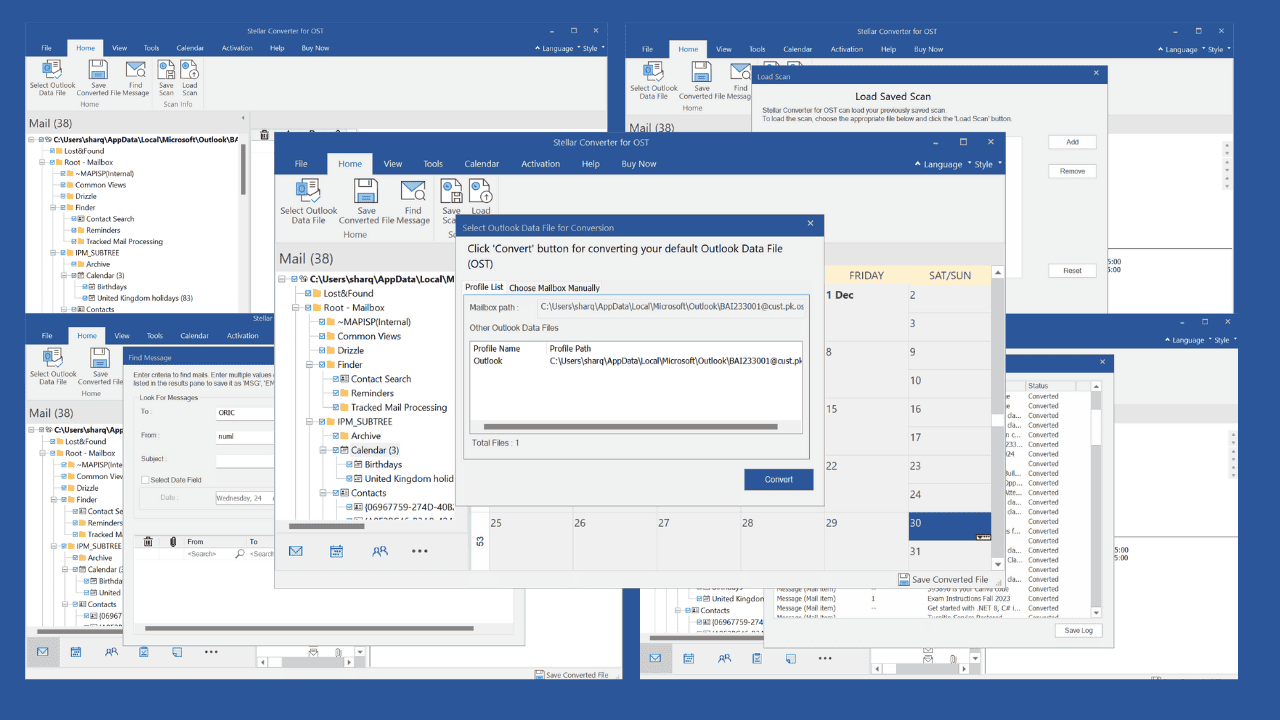
Task: Switch to Tools tab in center window
Action: coord(433,164)
